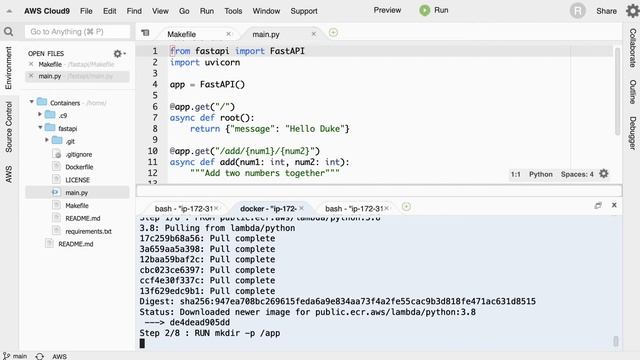Click the Preview button
The image size is (640, 360).
click(x=387, y=10)
